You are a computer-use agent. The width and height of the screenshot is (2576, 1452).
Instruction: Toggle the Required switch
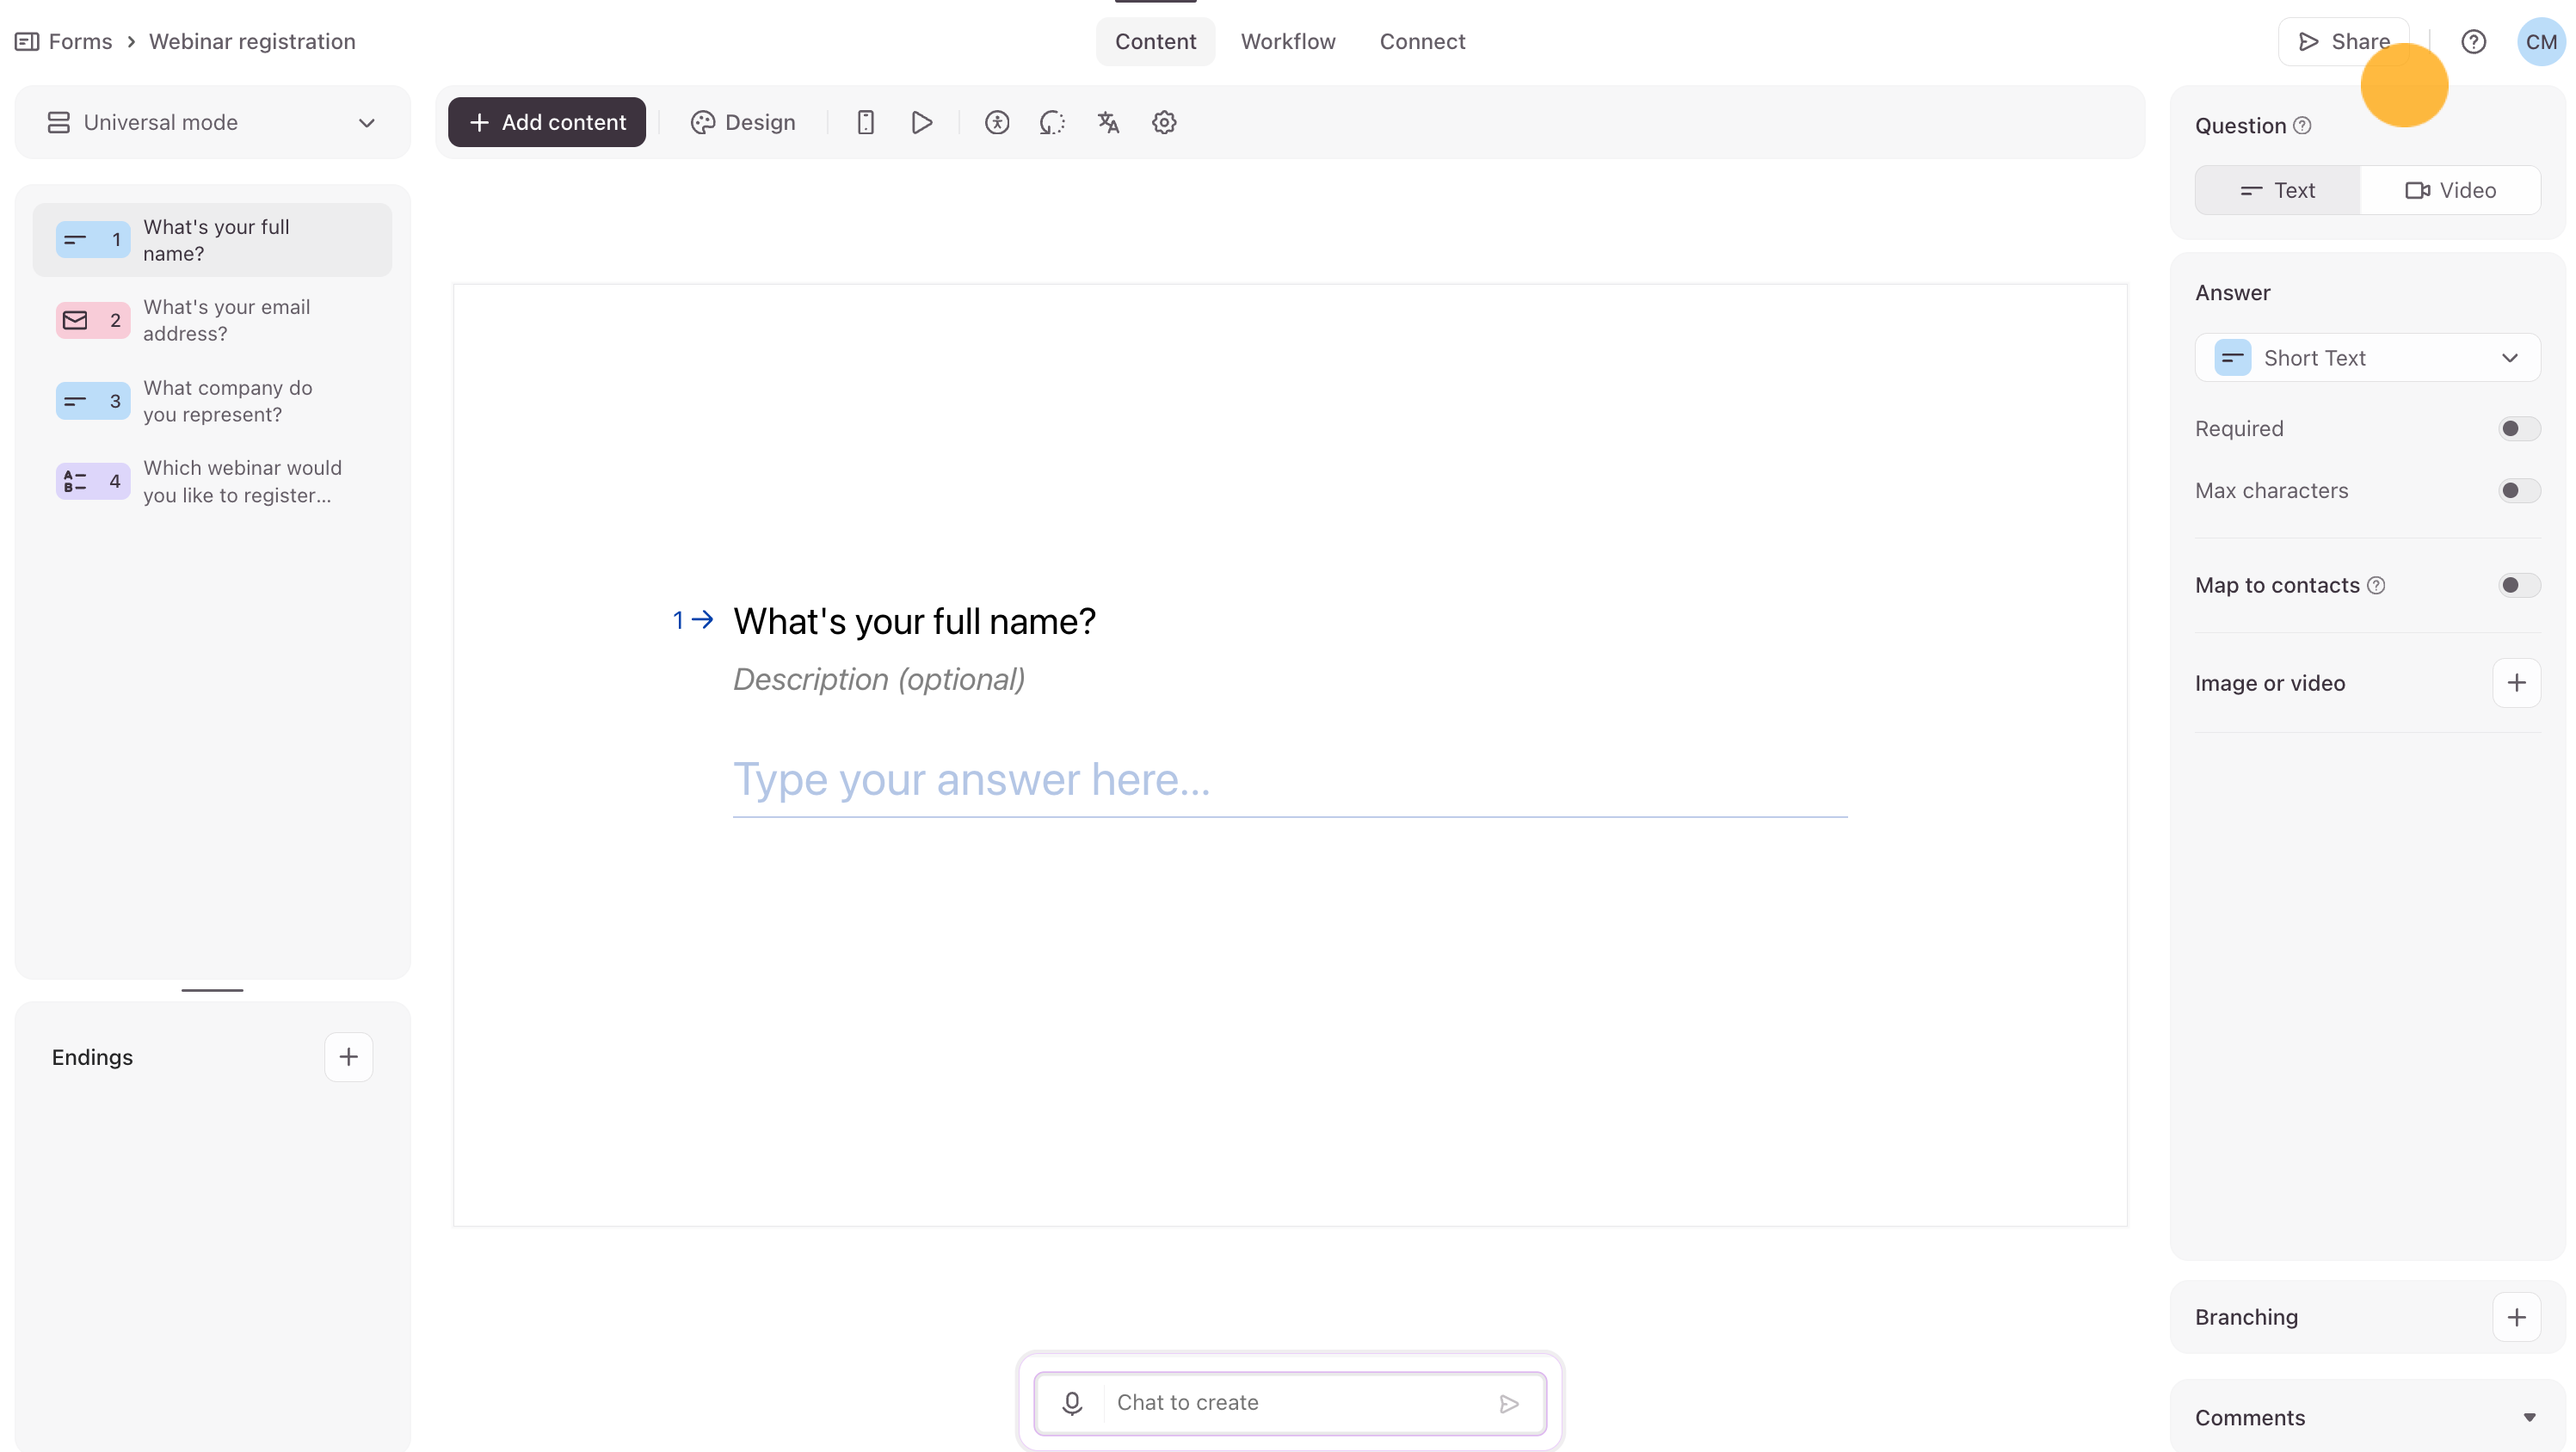point(2518,429)
